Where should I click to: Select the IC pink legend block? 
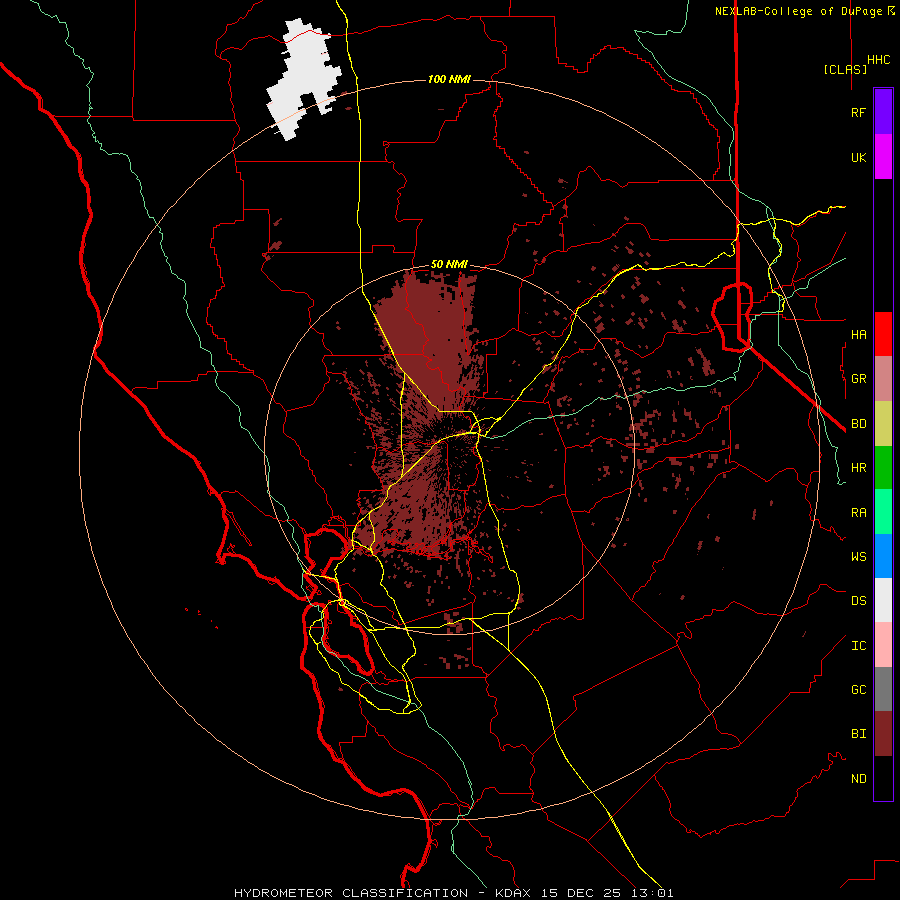pos(883,645)
